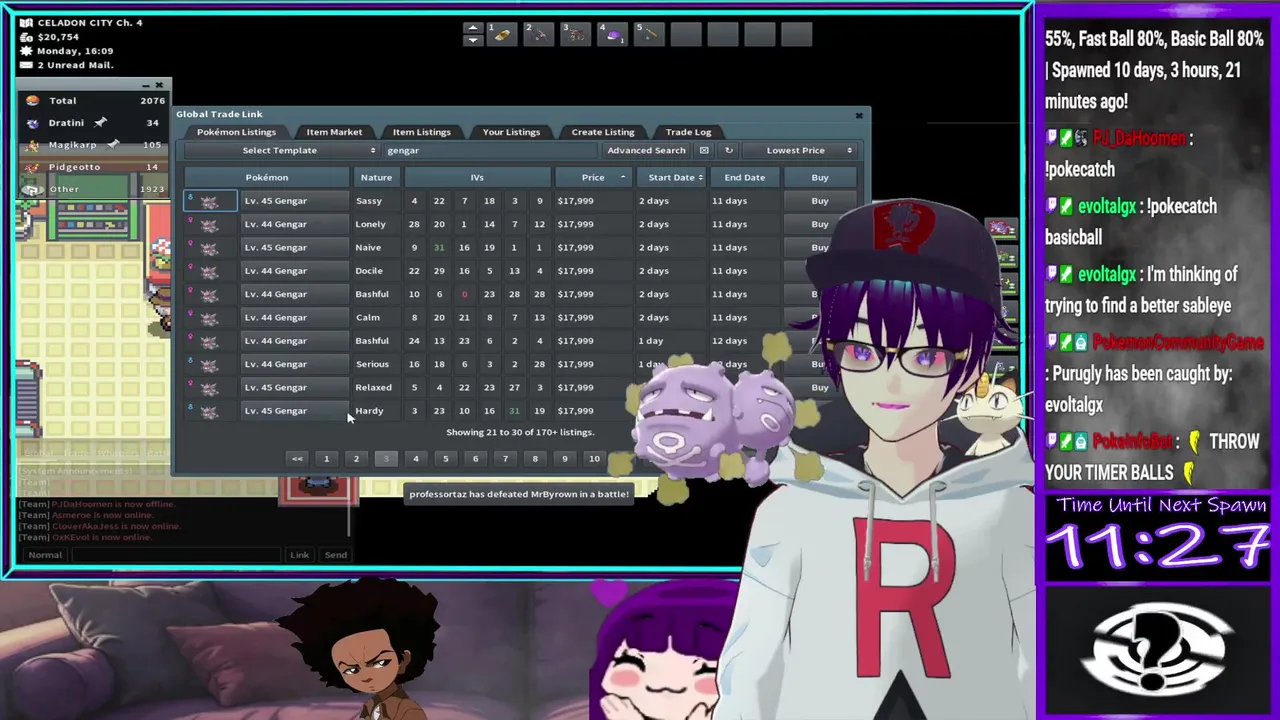1280x720 pixels.
Task: Go to Your Listings tab
Action: point(511,132)
